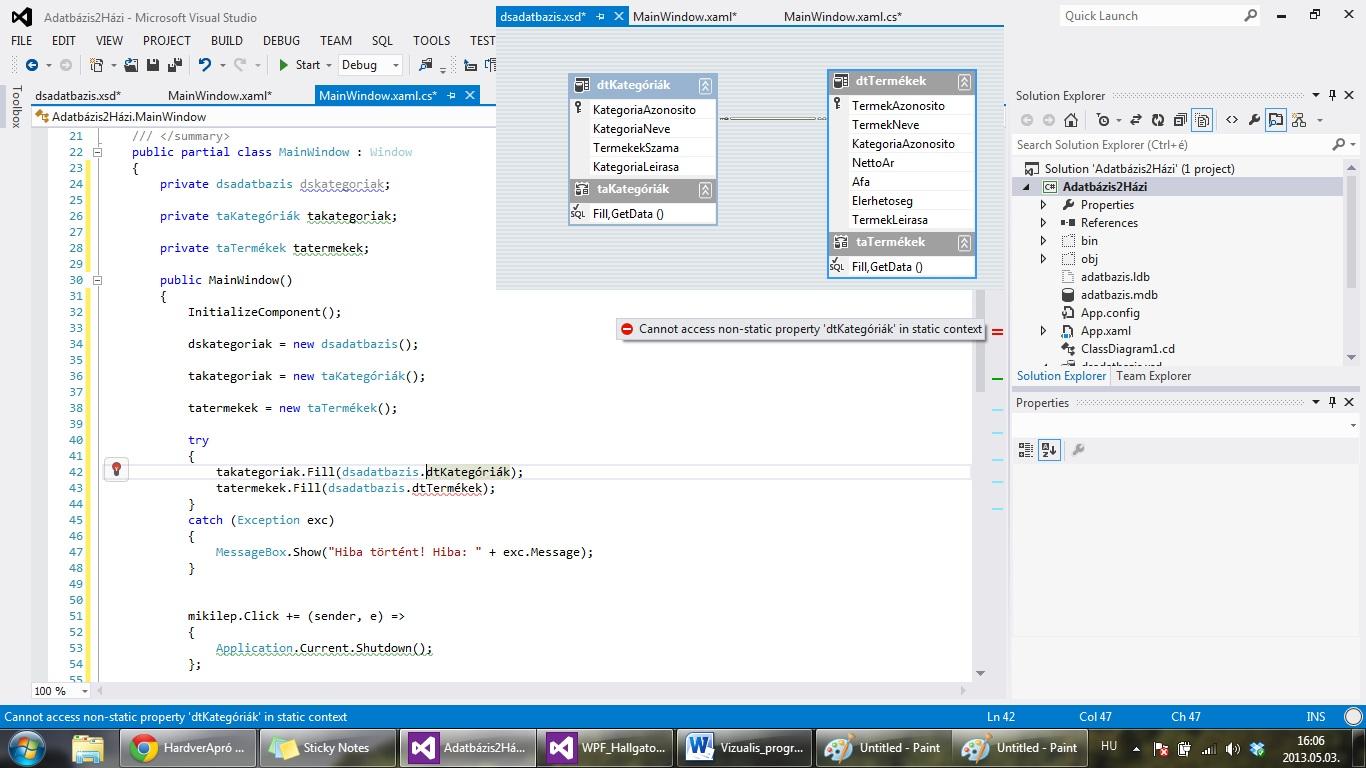Refresh the Solution Explorer
This screenshot has height=768, width=1366.
point(1158,120)
